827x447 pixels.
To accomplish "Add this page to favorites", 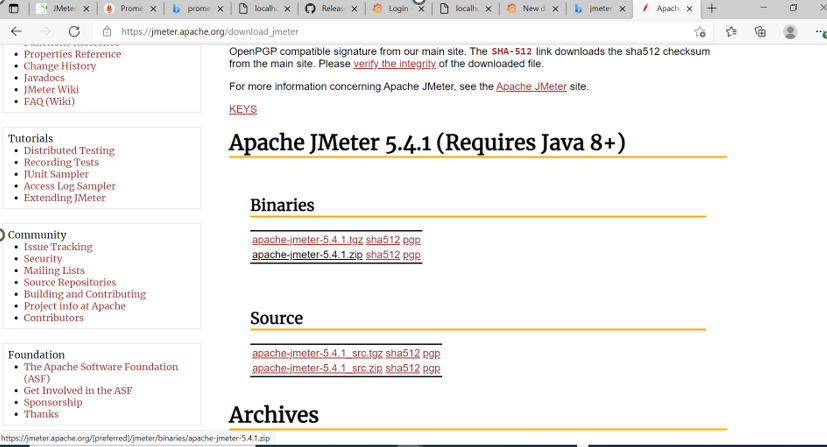I will click(700, 31).
